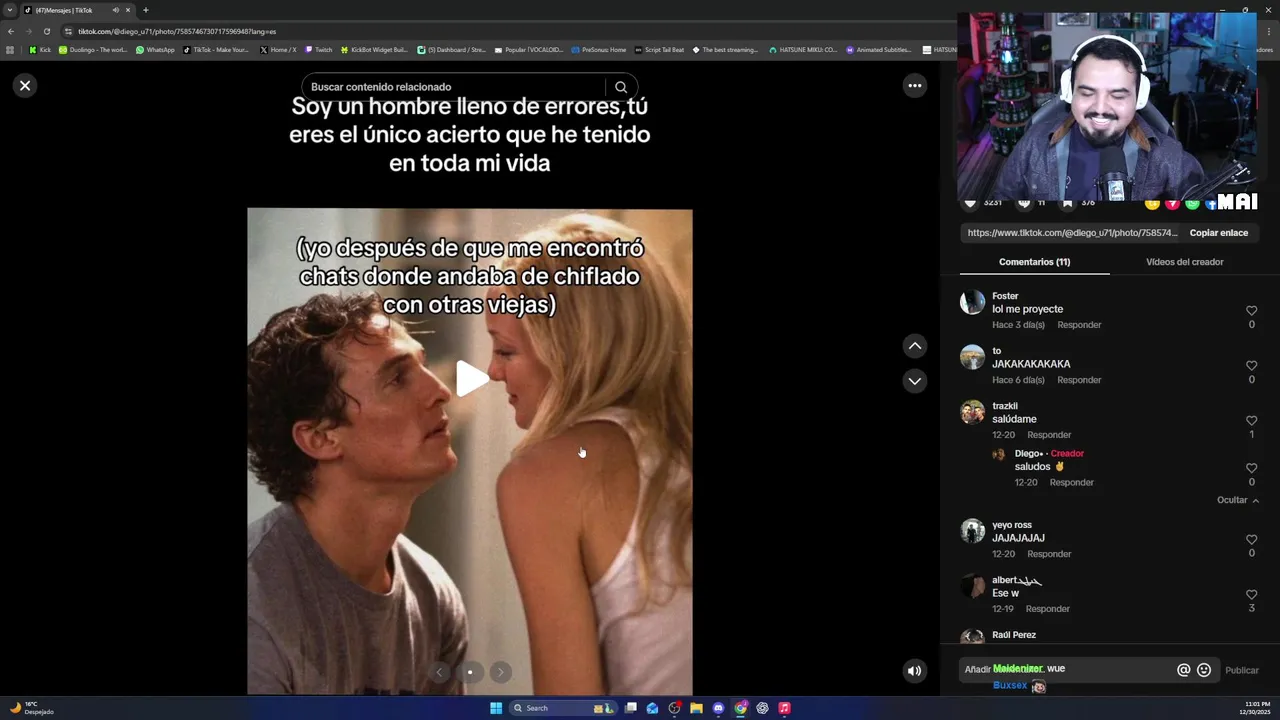Go to previous post with up chevron
1280x720 pixels.
(914, 346)
